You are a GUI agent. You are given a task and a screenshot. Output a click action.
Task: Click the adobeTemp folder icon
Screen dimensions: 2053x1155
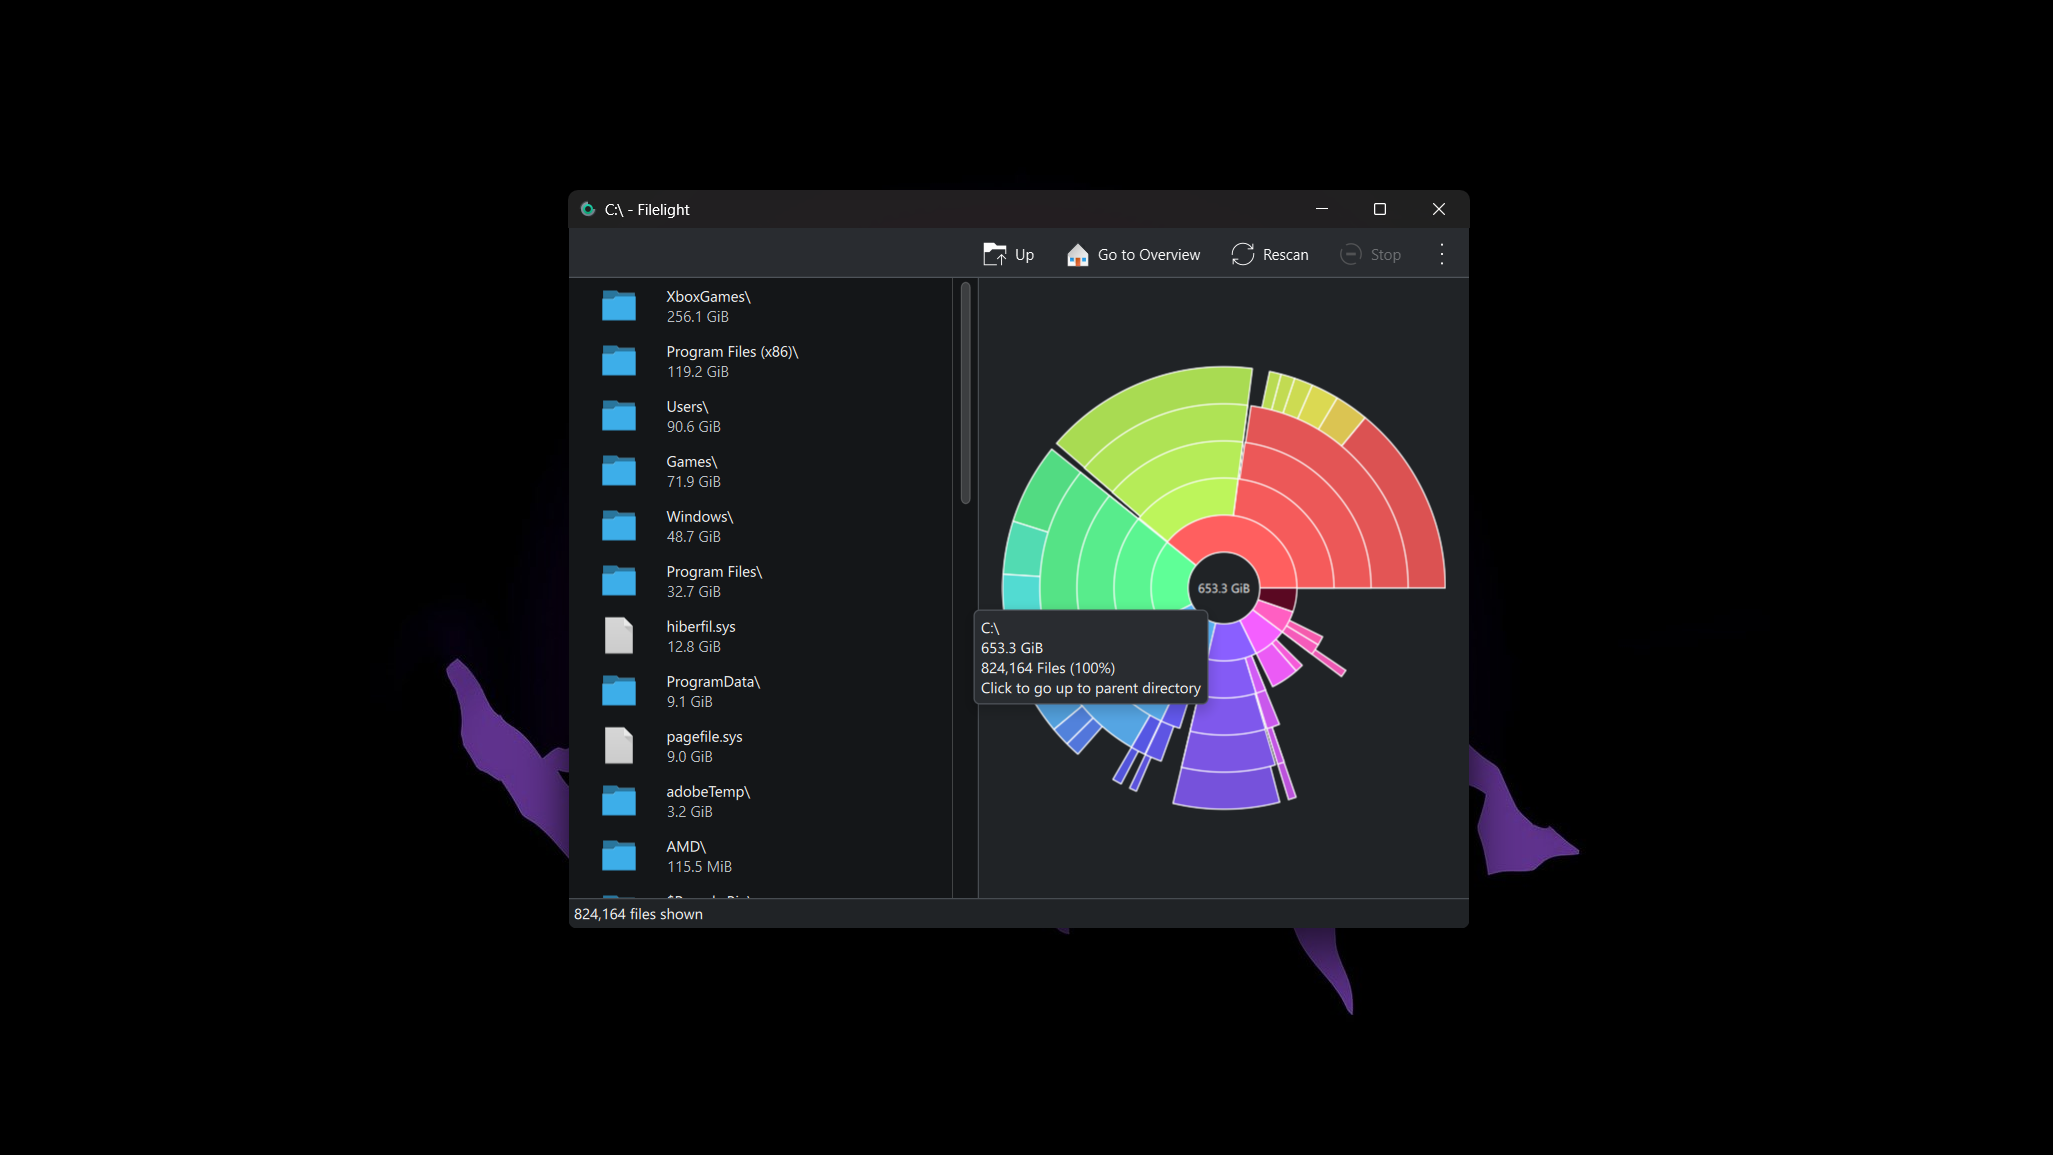tap(619, 801)
